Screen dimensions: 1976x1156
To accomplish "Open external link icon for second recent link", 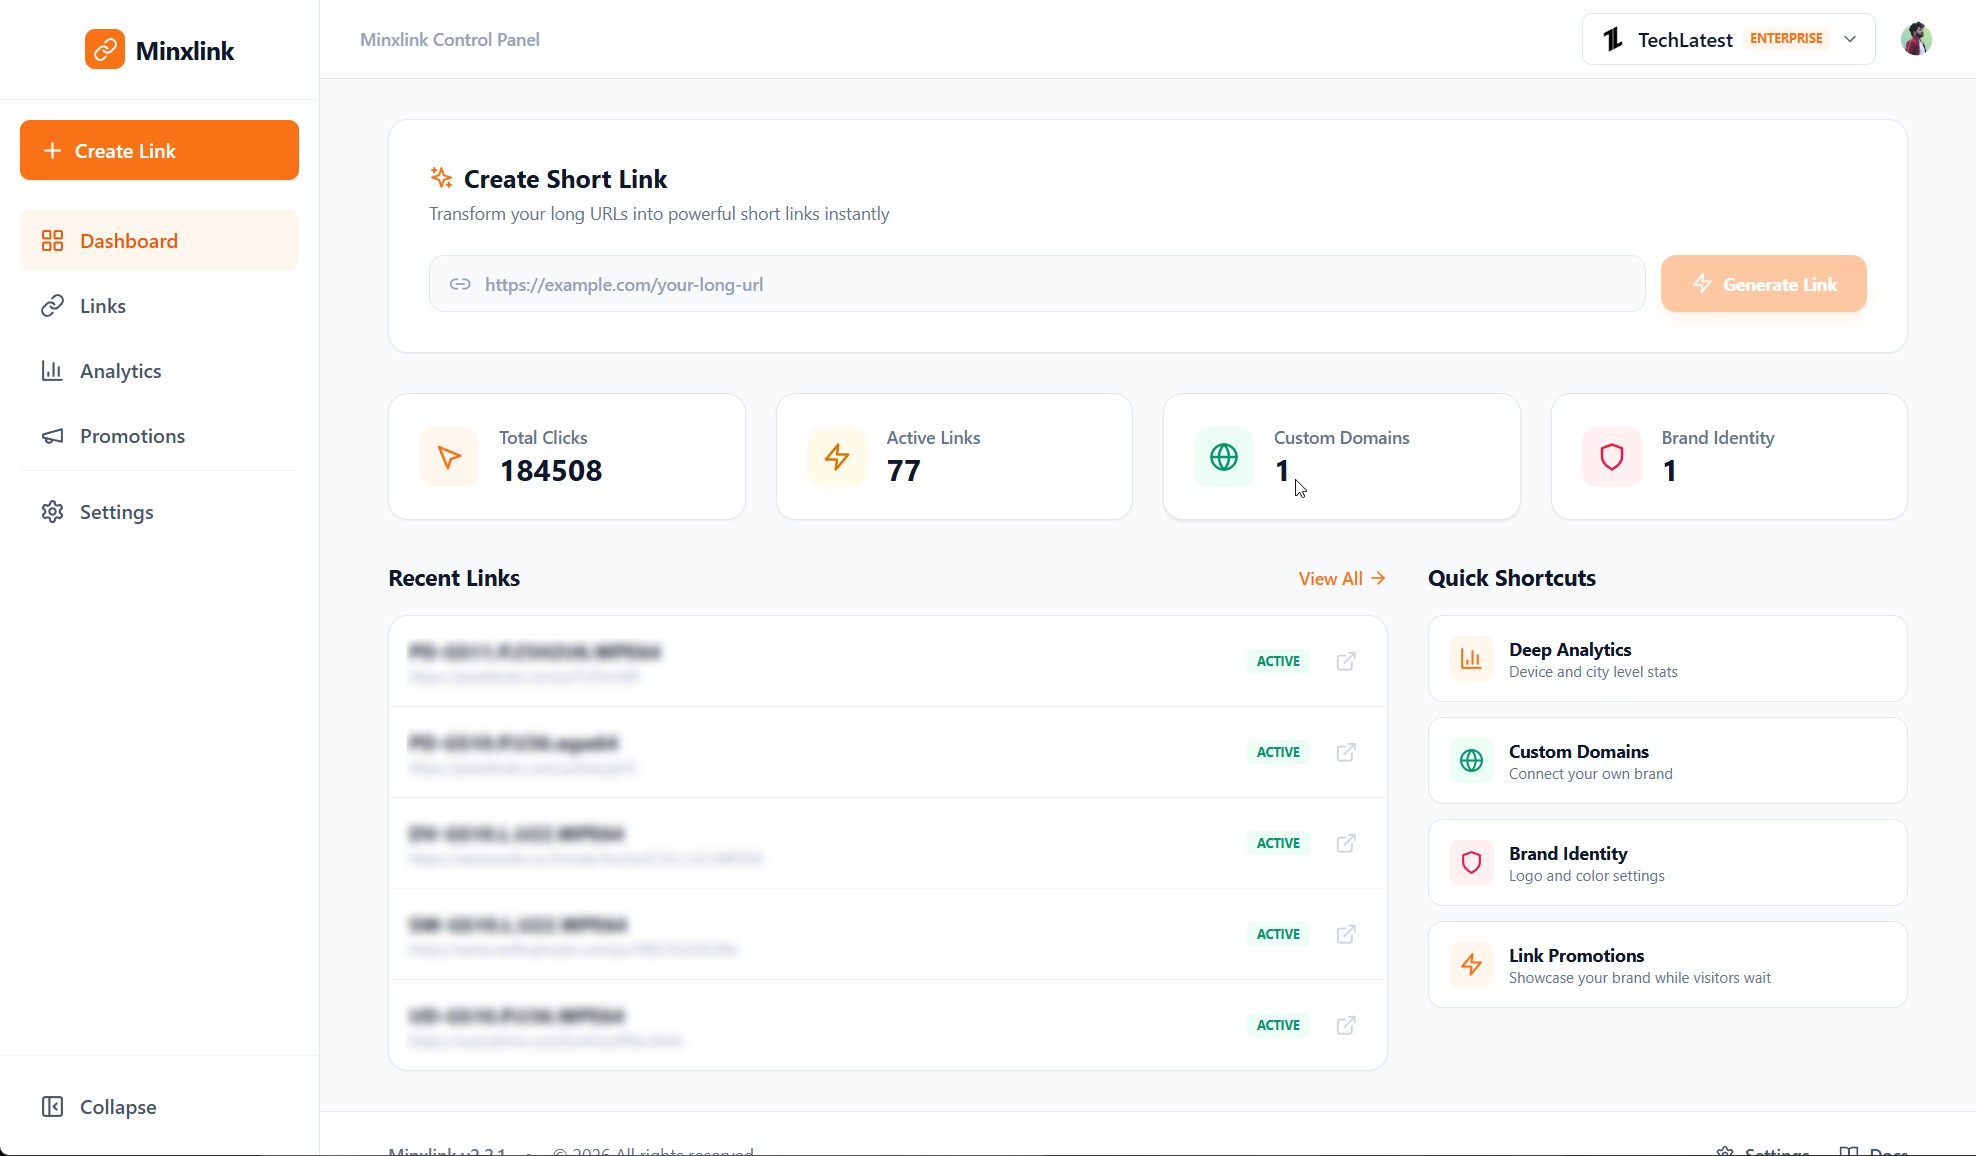I will [x=1346, y=752].
